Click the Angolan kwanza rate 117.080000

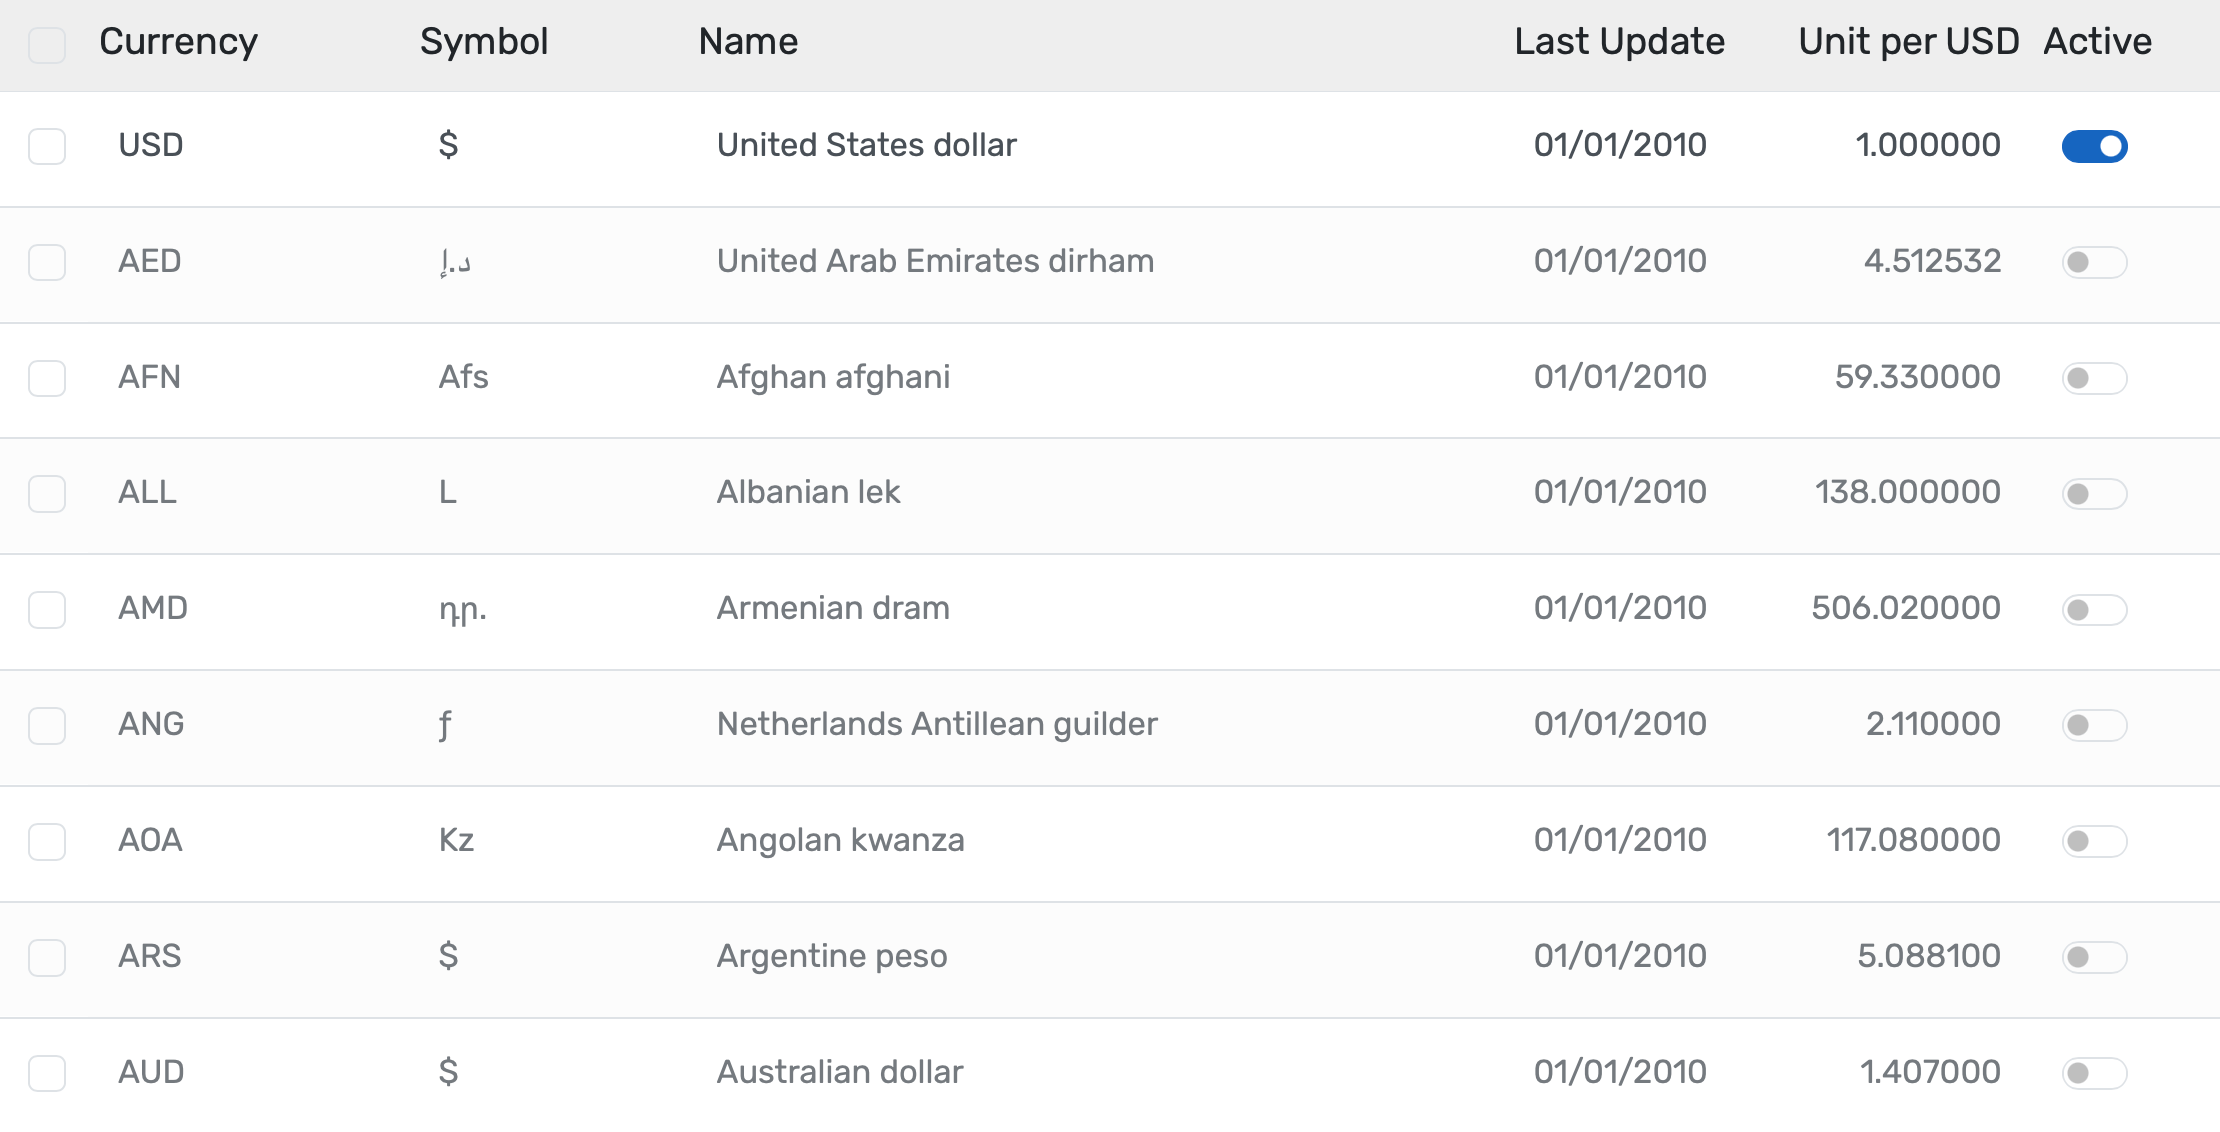pyautogui.click(x=1913, y=840)
